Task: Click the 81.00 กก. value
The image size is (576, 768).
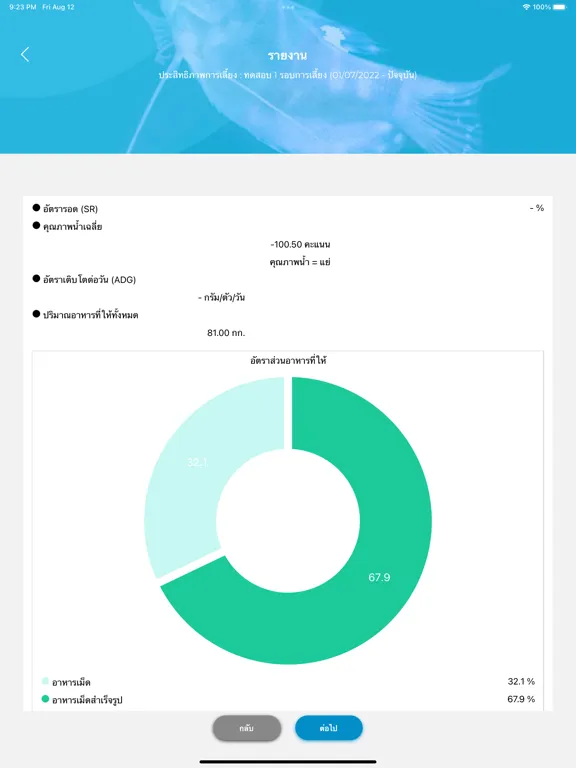Action: coord(226,333)
